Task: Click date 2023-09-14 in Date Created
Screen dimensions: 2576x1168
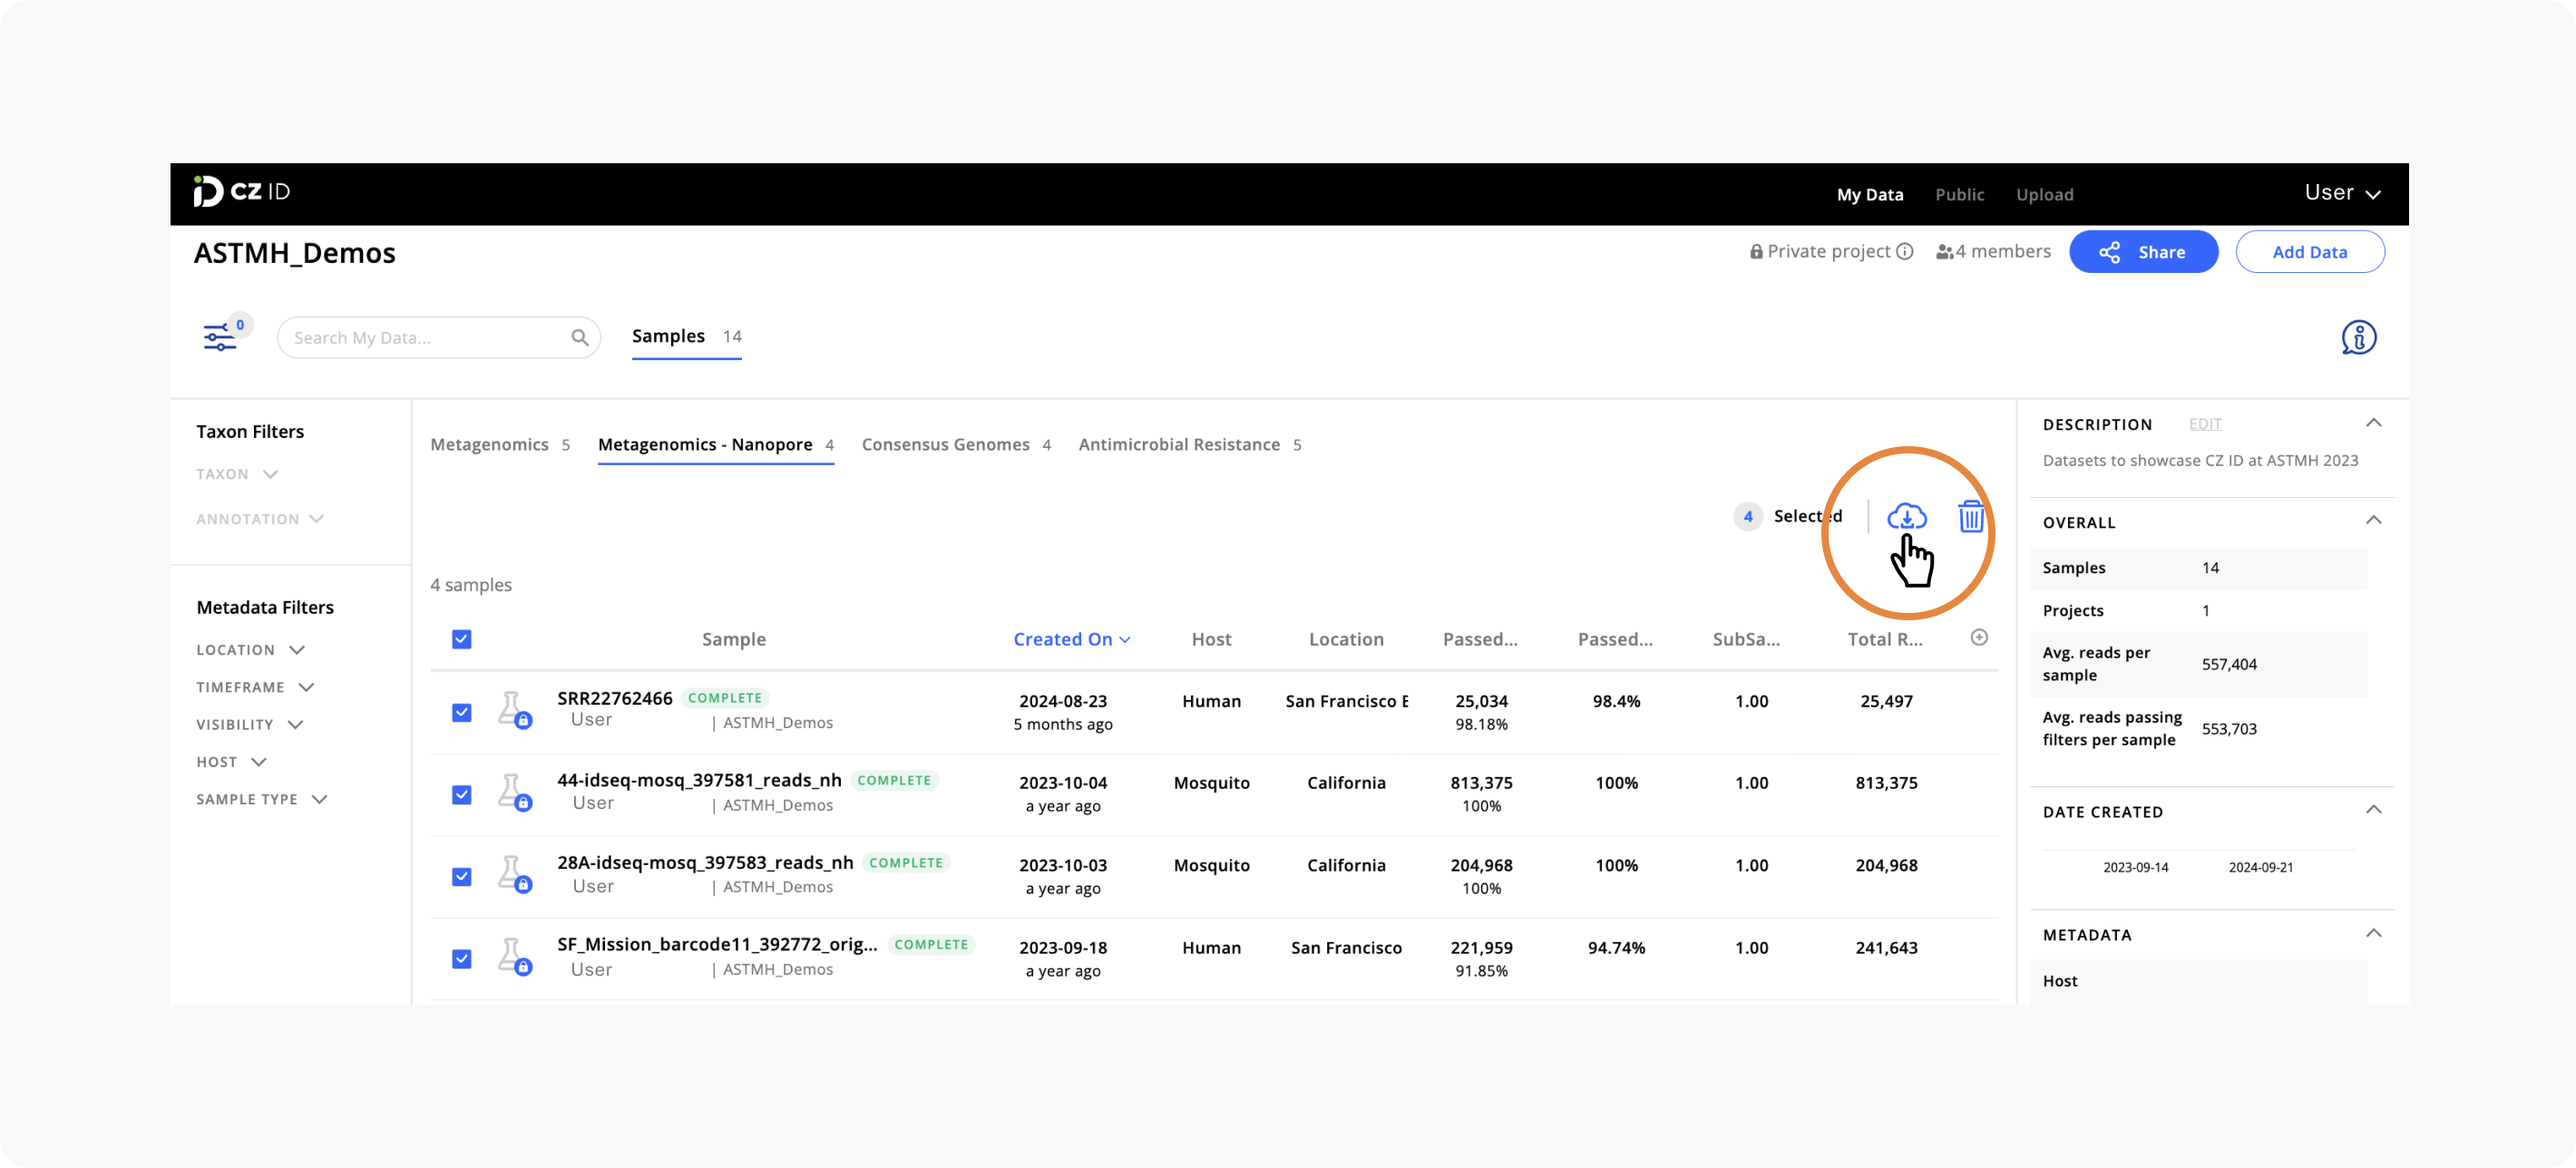Action: pyautogui.click(x=2135, y=867)
